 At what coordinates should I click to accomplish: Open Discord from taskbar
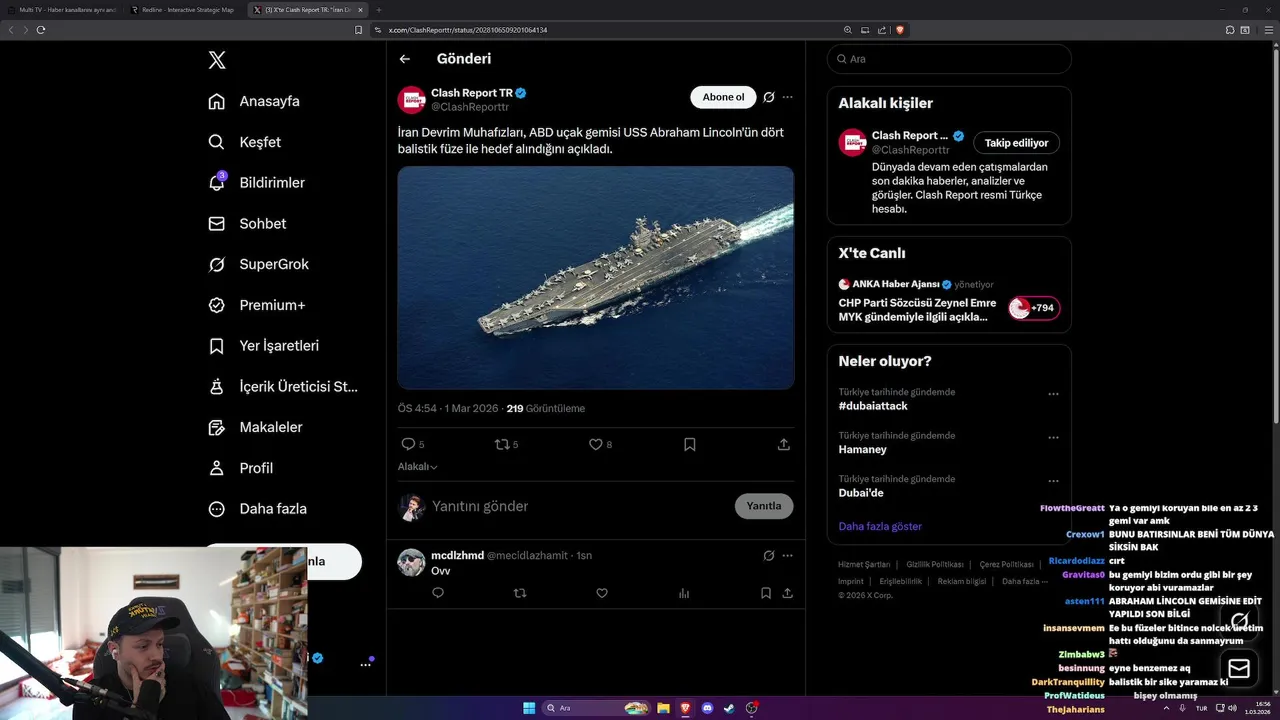pos(707,708)
